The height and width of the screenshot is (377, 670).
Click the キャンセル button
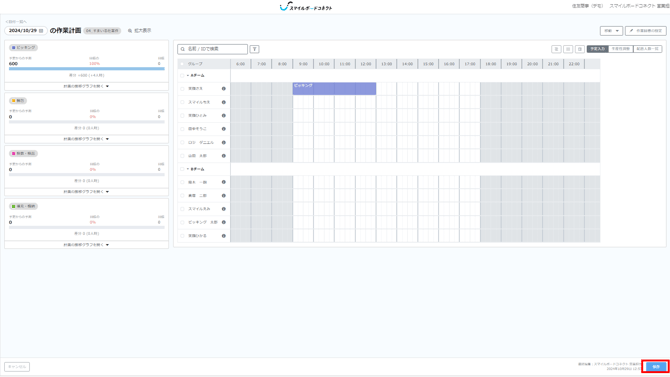[x=17, y=367]
